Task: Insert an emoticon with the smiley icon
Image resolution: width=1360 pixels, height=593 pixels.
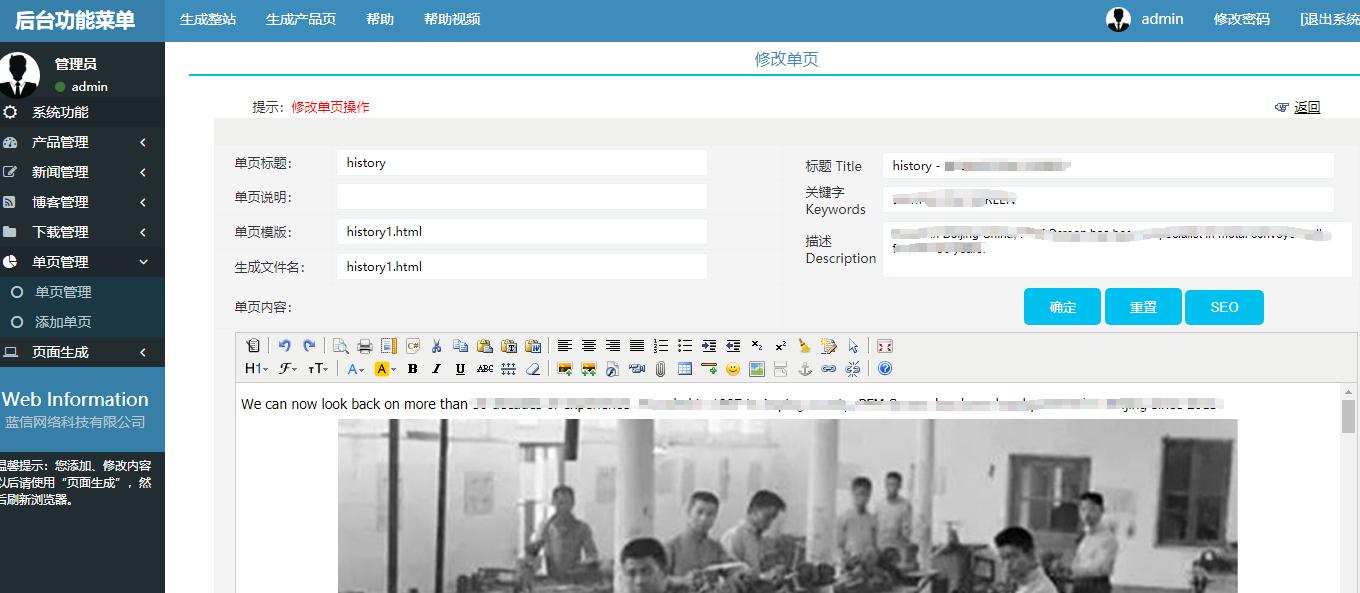Action: (x=733, y=369)
